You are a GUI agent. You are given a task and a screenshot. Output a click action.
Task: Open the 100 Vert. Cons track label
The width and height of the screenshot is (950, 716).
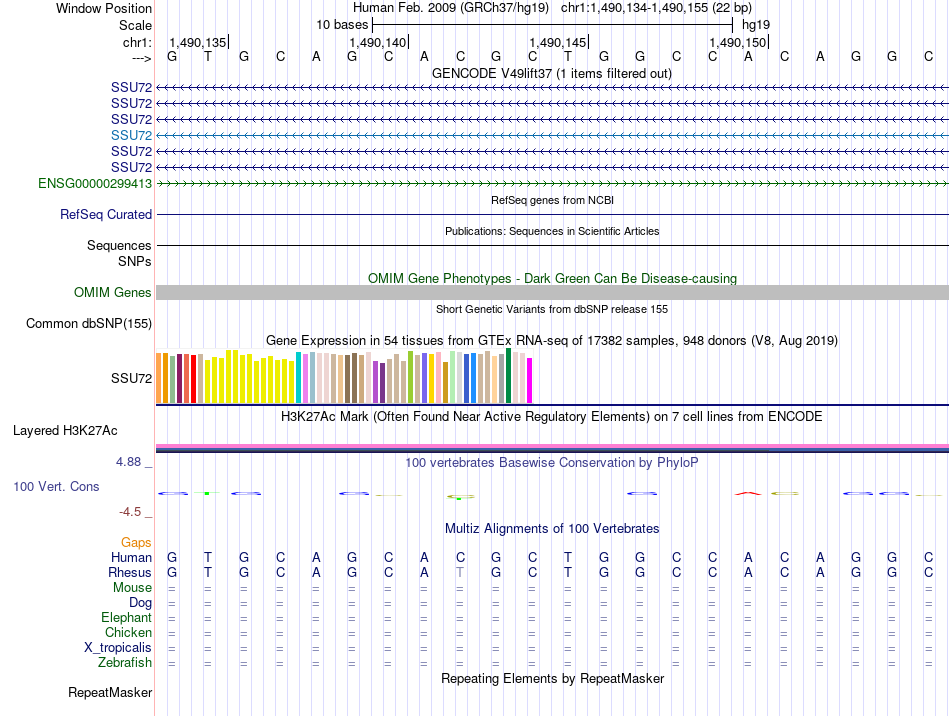coord(56,486)
